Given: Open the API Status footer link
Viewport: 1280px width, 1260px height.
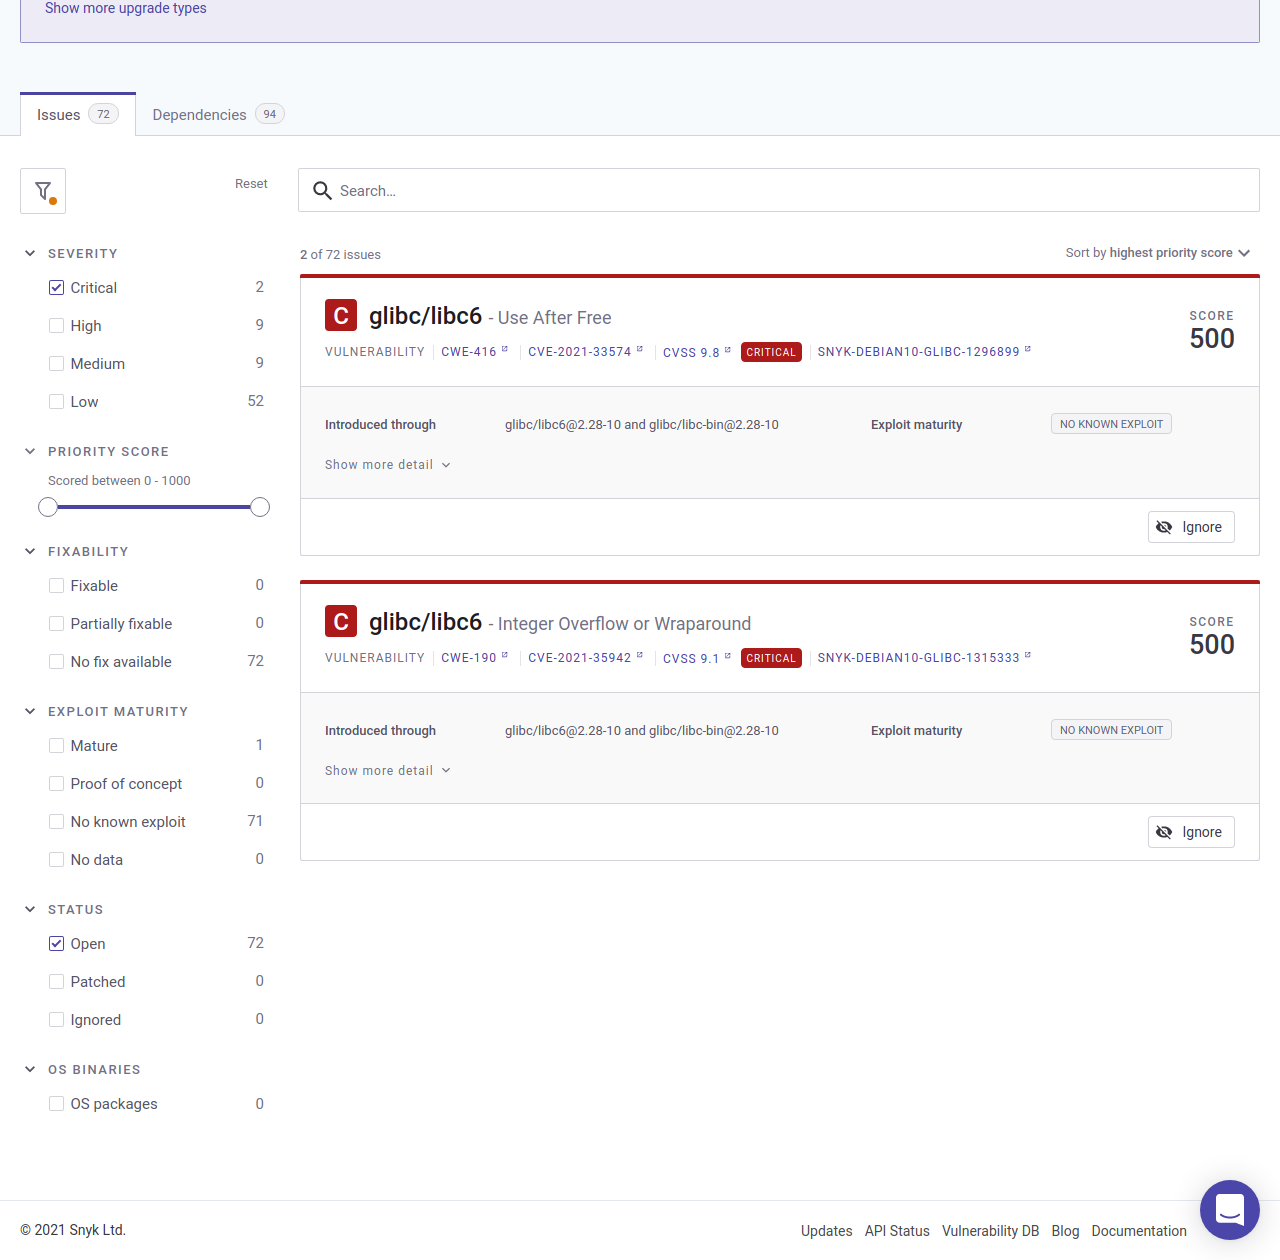Looking at the screenshot, I should pyautogui.click(x=897, y=1231).
